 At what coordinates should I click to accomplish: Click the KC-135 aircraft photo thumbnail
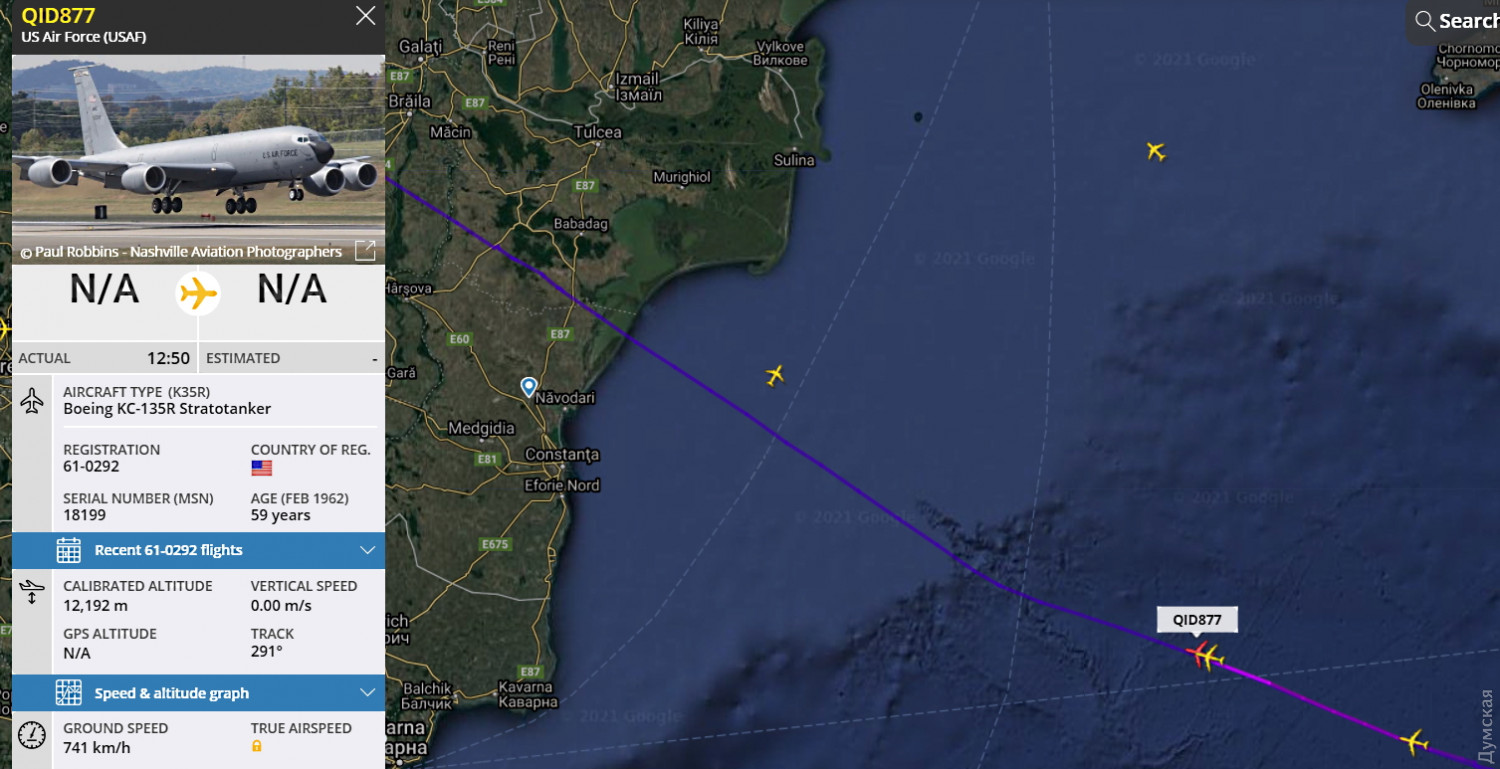point(198,160)
